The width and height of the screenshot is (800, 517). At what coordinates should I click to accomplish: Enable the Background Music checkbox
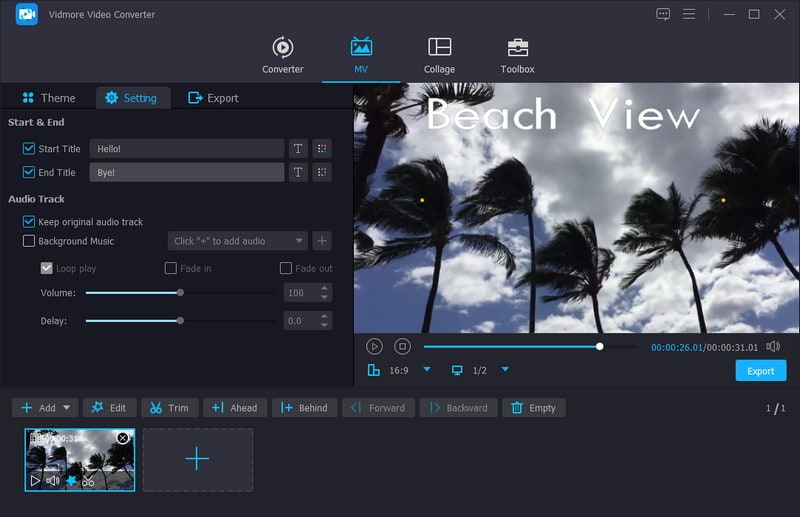tap(28, 241)
